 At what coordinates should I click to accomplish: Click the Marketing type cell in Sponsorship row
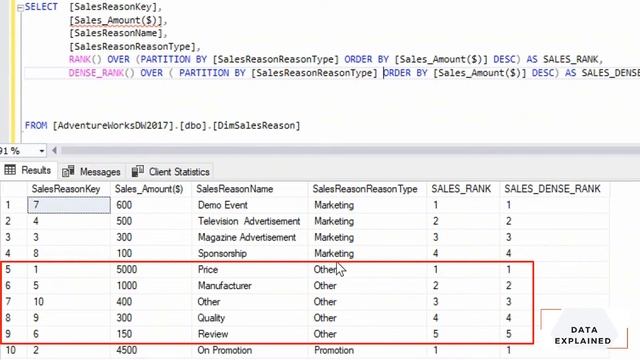pyautogui.click(x=367, y=253)
